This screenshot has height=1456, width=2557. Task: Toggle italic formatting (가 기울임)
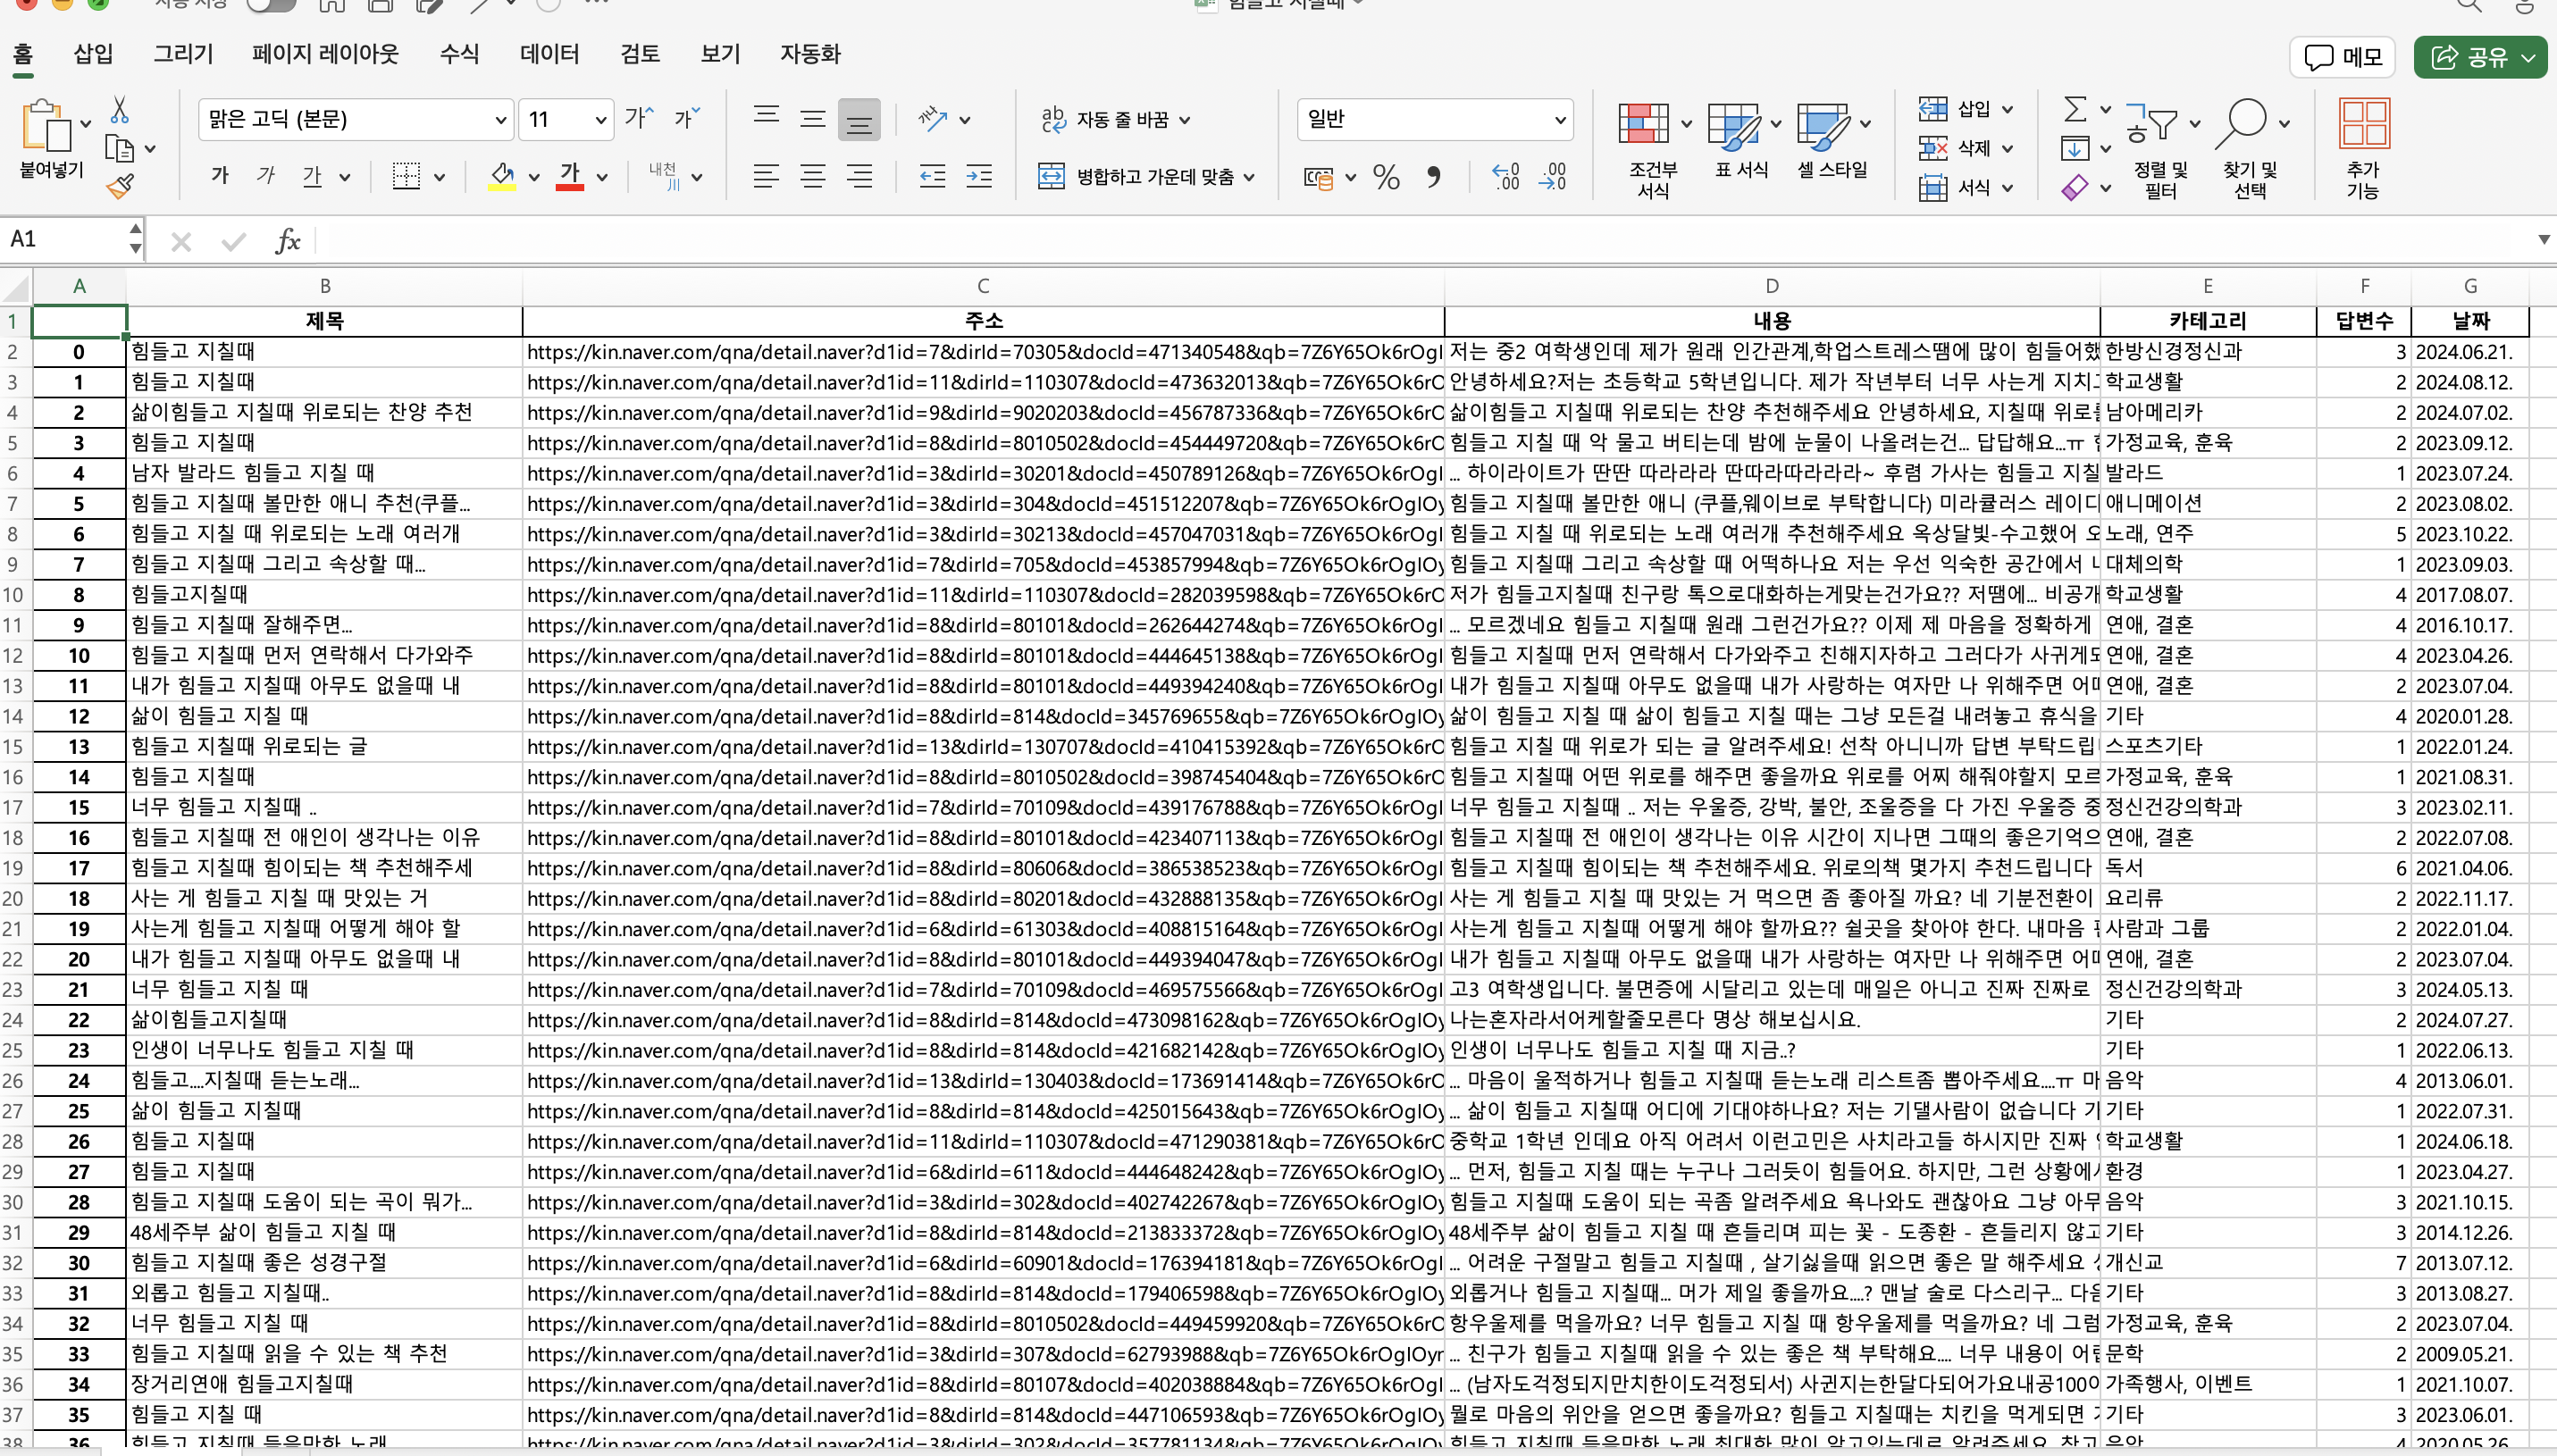pos(265,176)
